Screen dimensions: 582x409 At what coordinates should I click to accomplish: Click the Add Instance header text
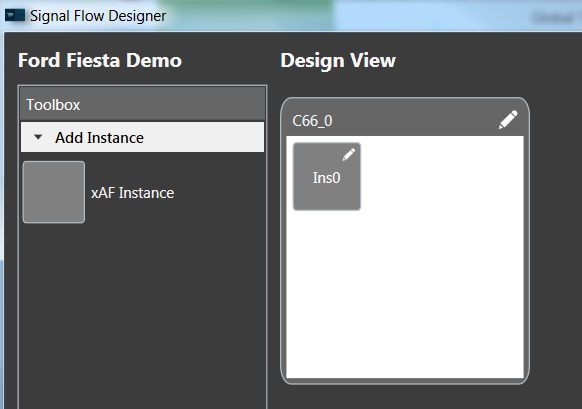(99, 138)
